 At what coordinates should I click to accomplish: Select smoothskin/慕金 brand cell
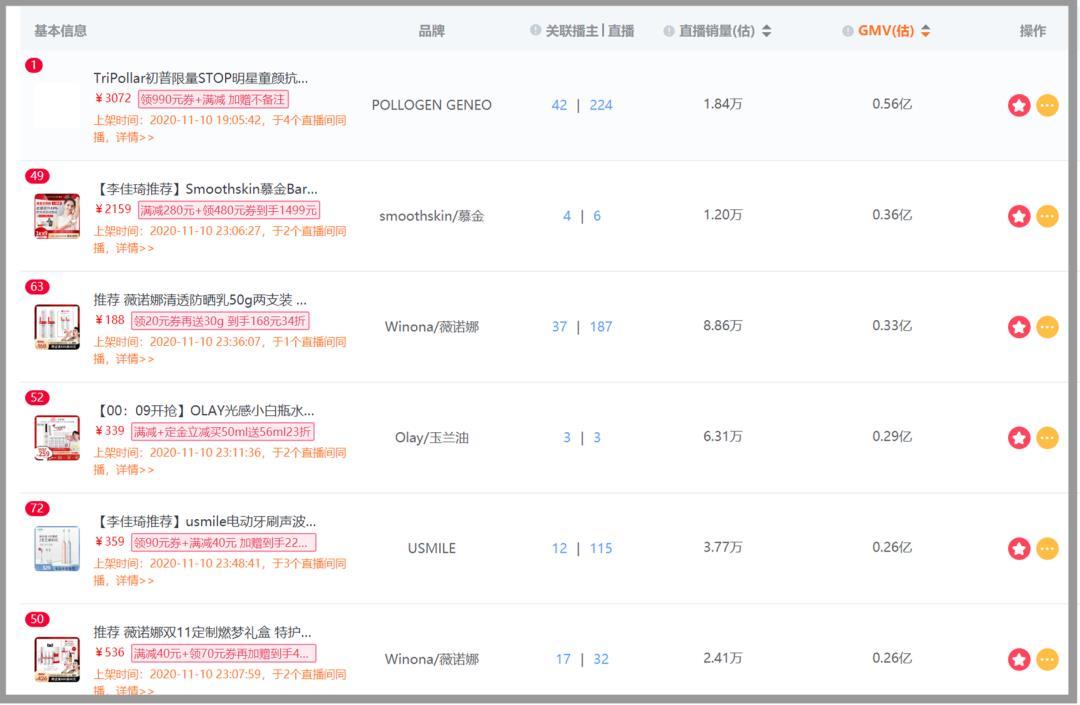pos(432,216)
